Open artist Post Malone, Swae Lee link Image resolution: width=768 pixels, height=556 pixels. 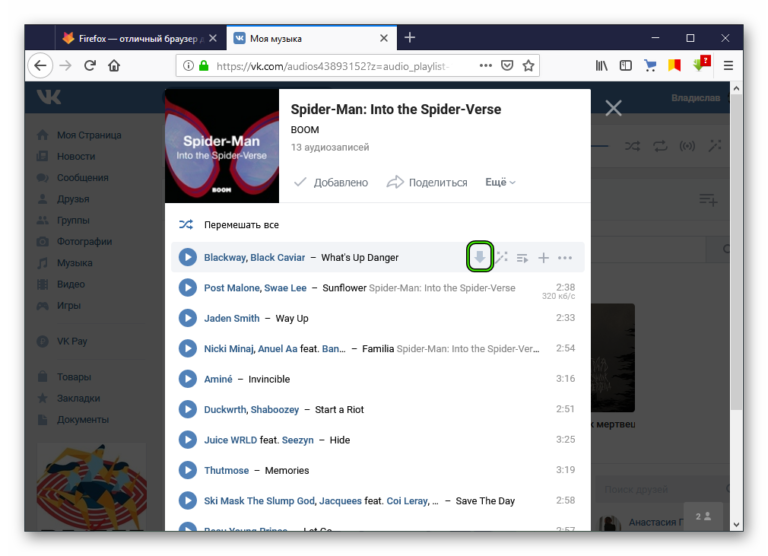point(255,288)
